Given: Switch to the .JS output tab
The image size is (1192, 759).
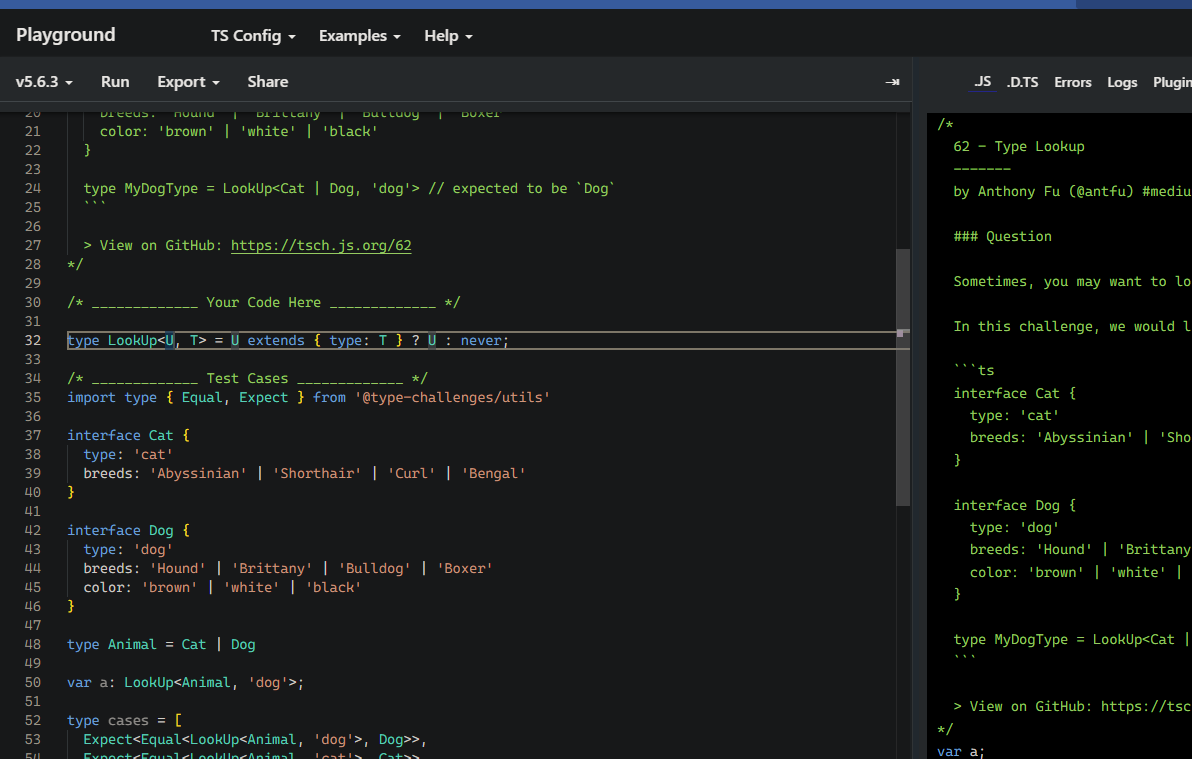Looking at the screenshot, I should (x=982, y=82).
